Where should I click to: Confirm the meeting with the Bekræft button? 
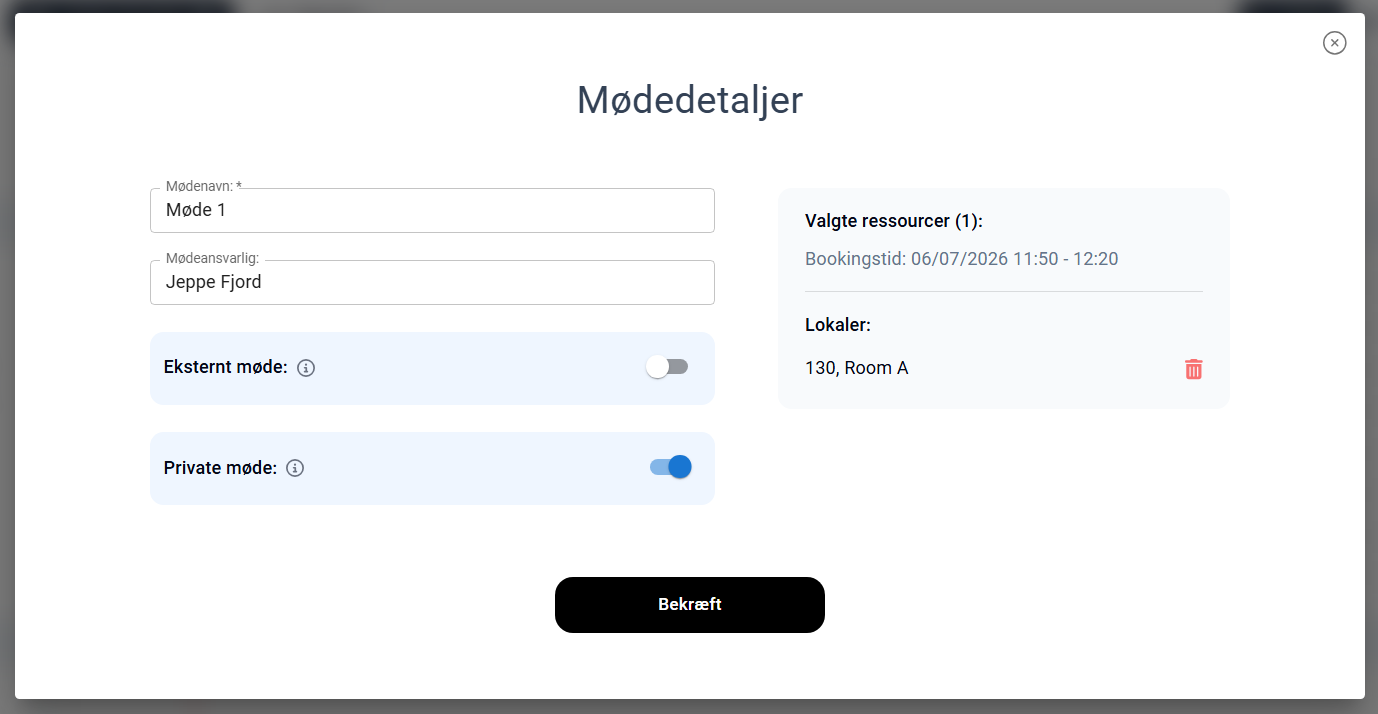point(690,605)
